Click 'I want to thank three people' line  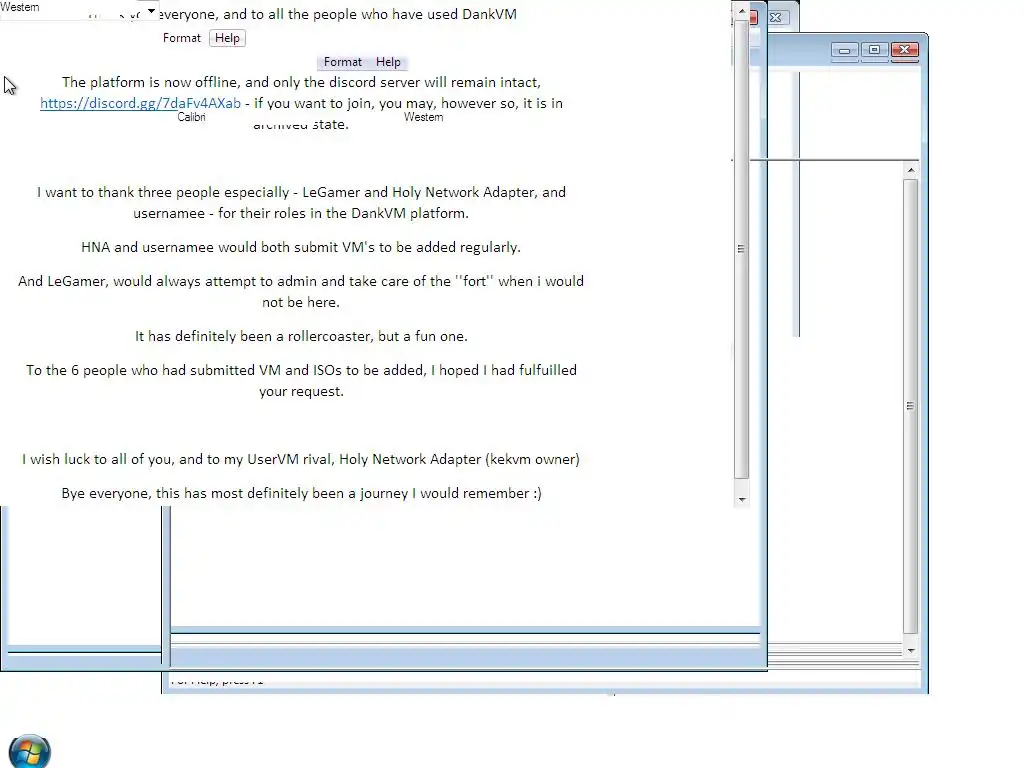[301, 192]
